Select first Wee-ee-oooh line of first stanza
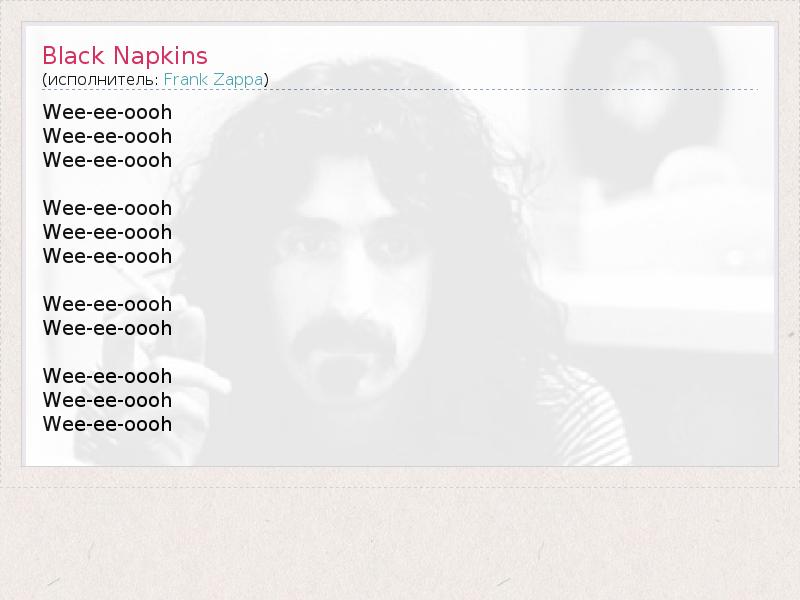 pos(107,112)
